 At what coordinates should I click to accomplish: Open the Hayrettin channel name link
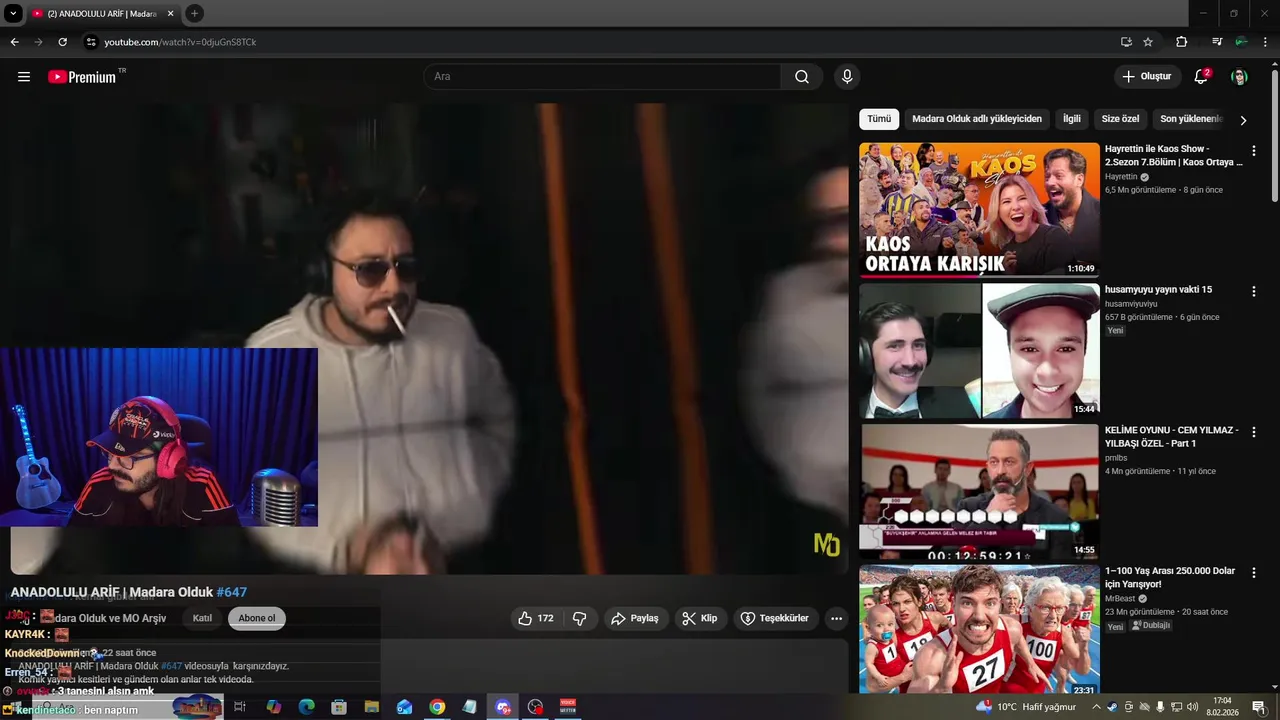coord(1121,177)
